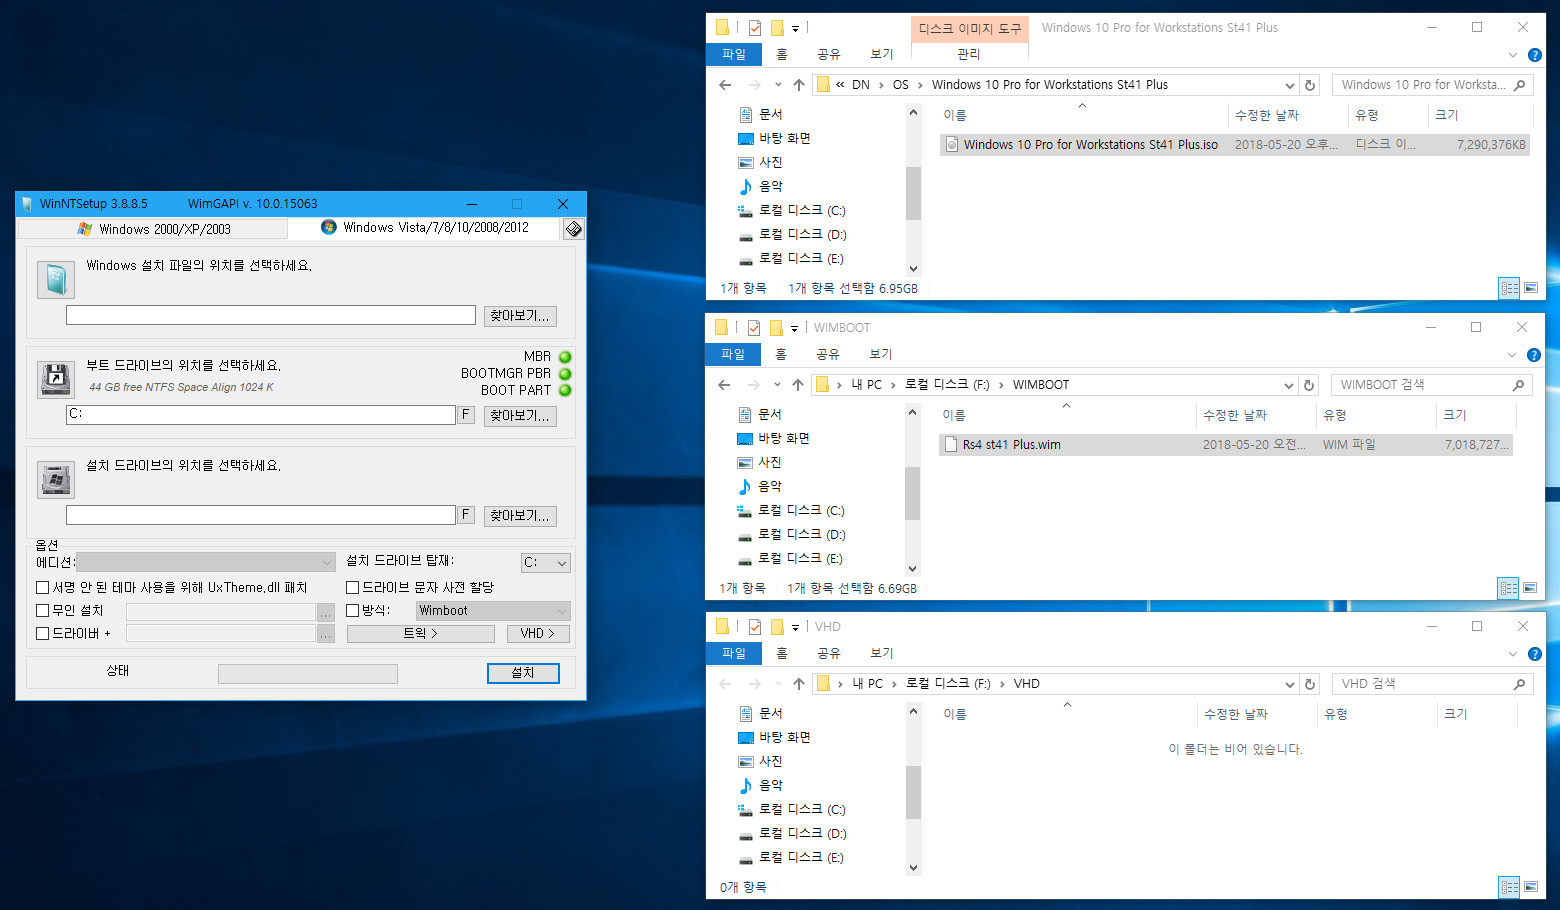Screen dimensions: 1560x910
Task: Enable UxTheme.dll patch checkbox
Action: pyautogui.click(x=43, y=588)
